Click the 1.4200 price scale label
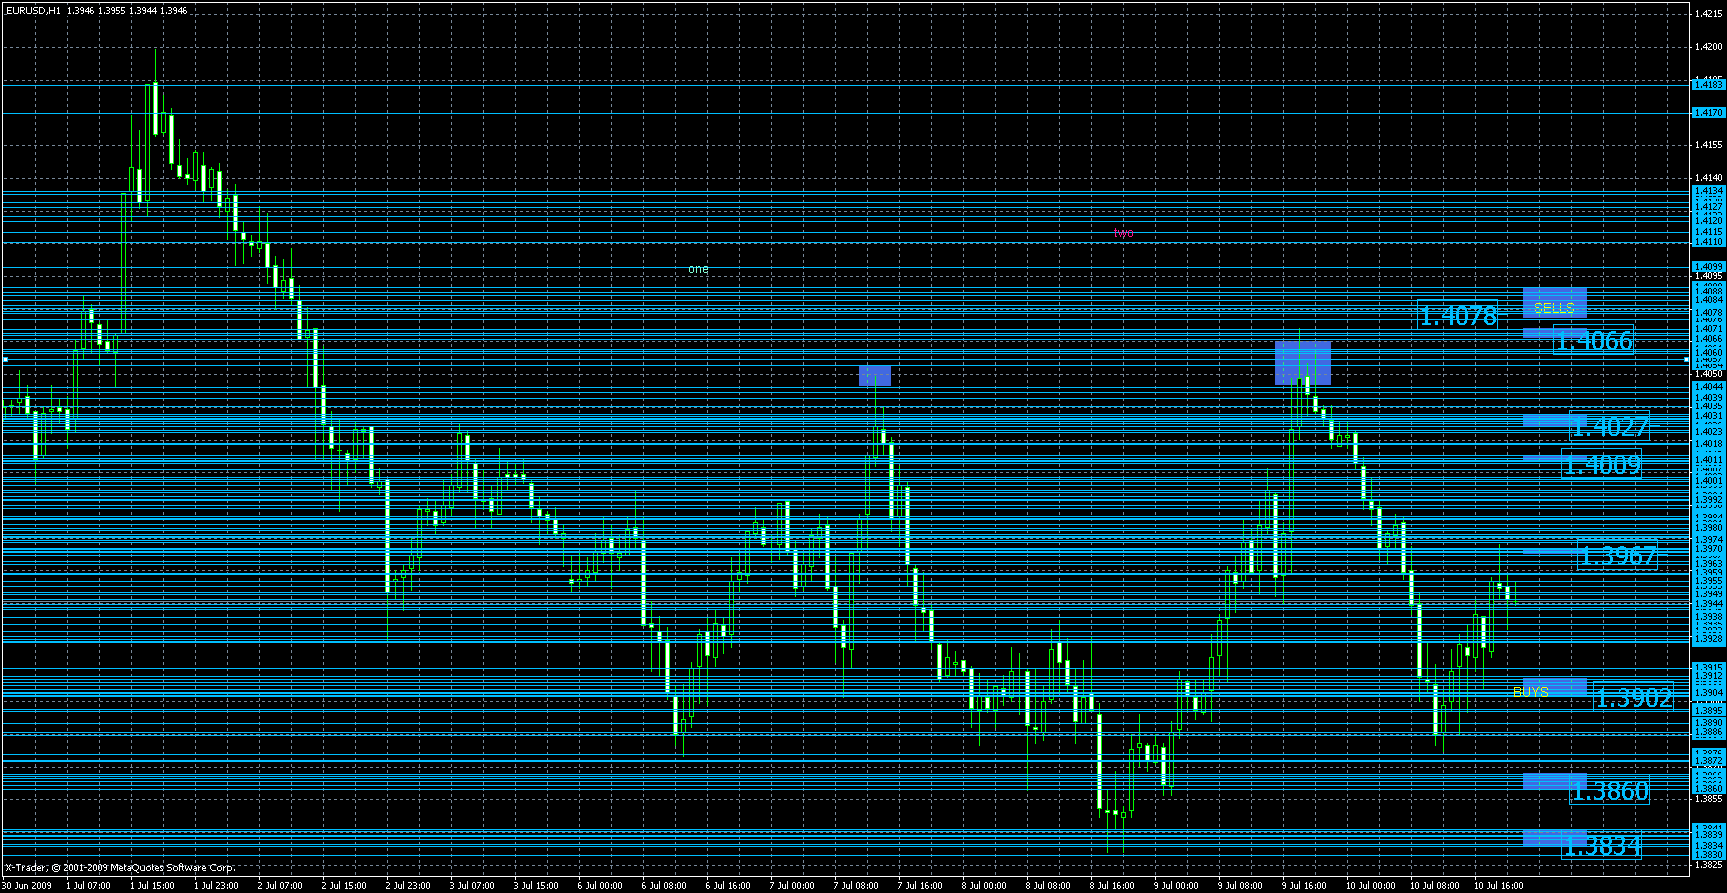The height and width of the screenshot is (893, 1727). [x=1708, y=46]
